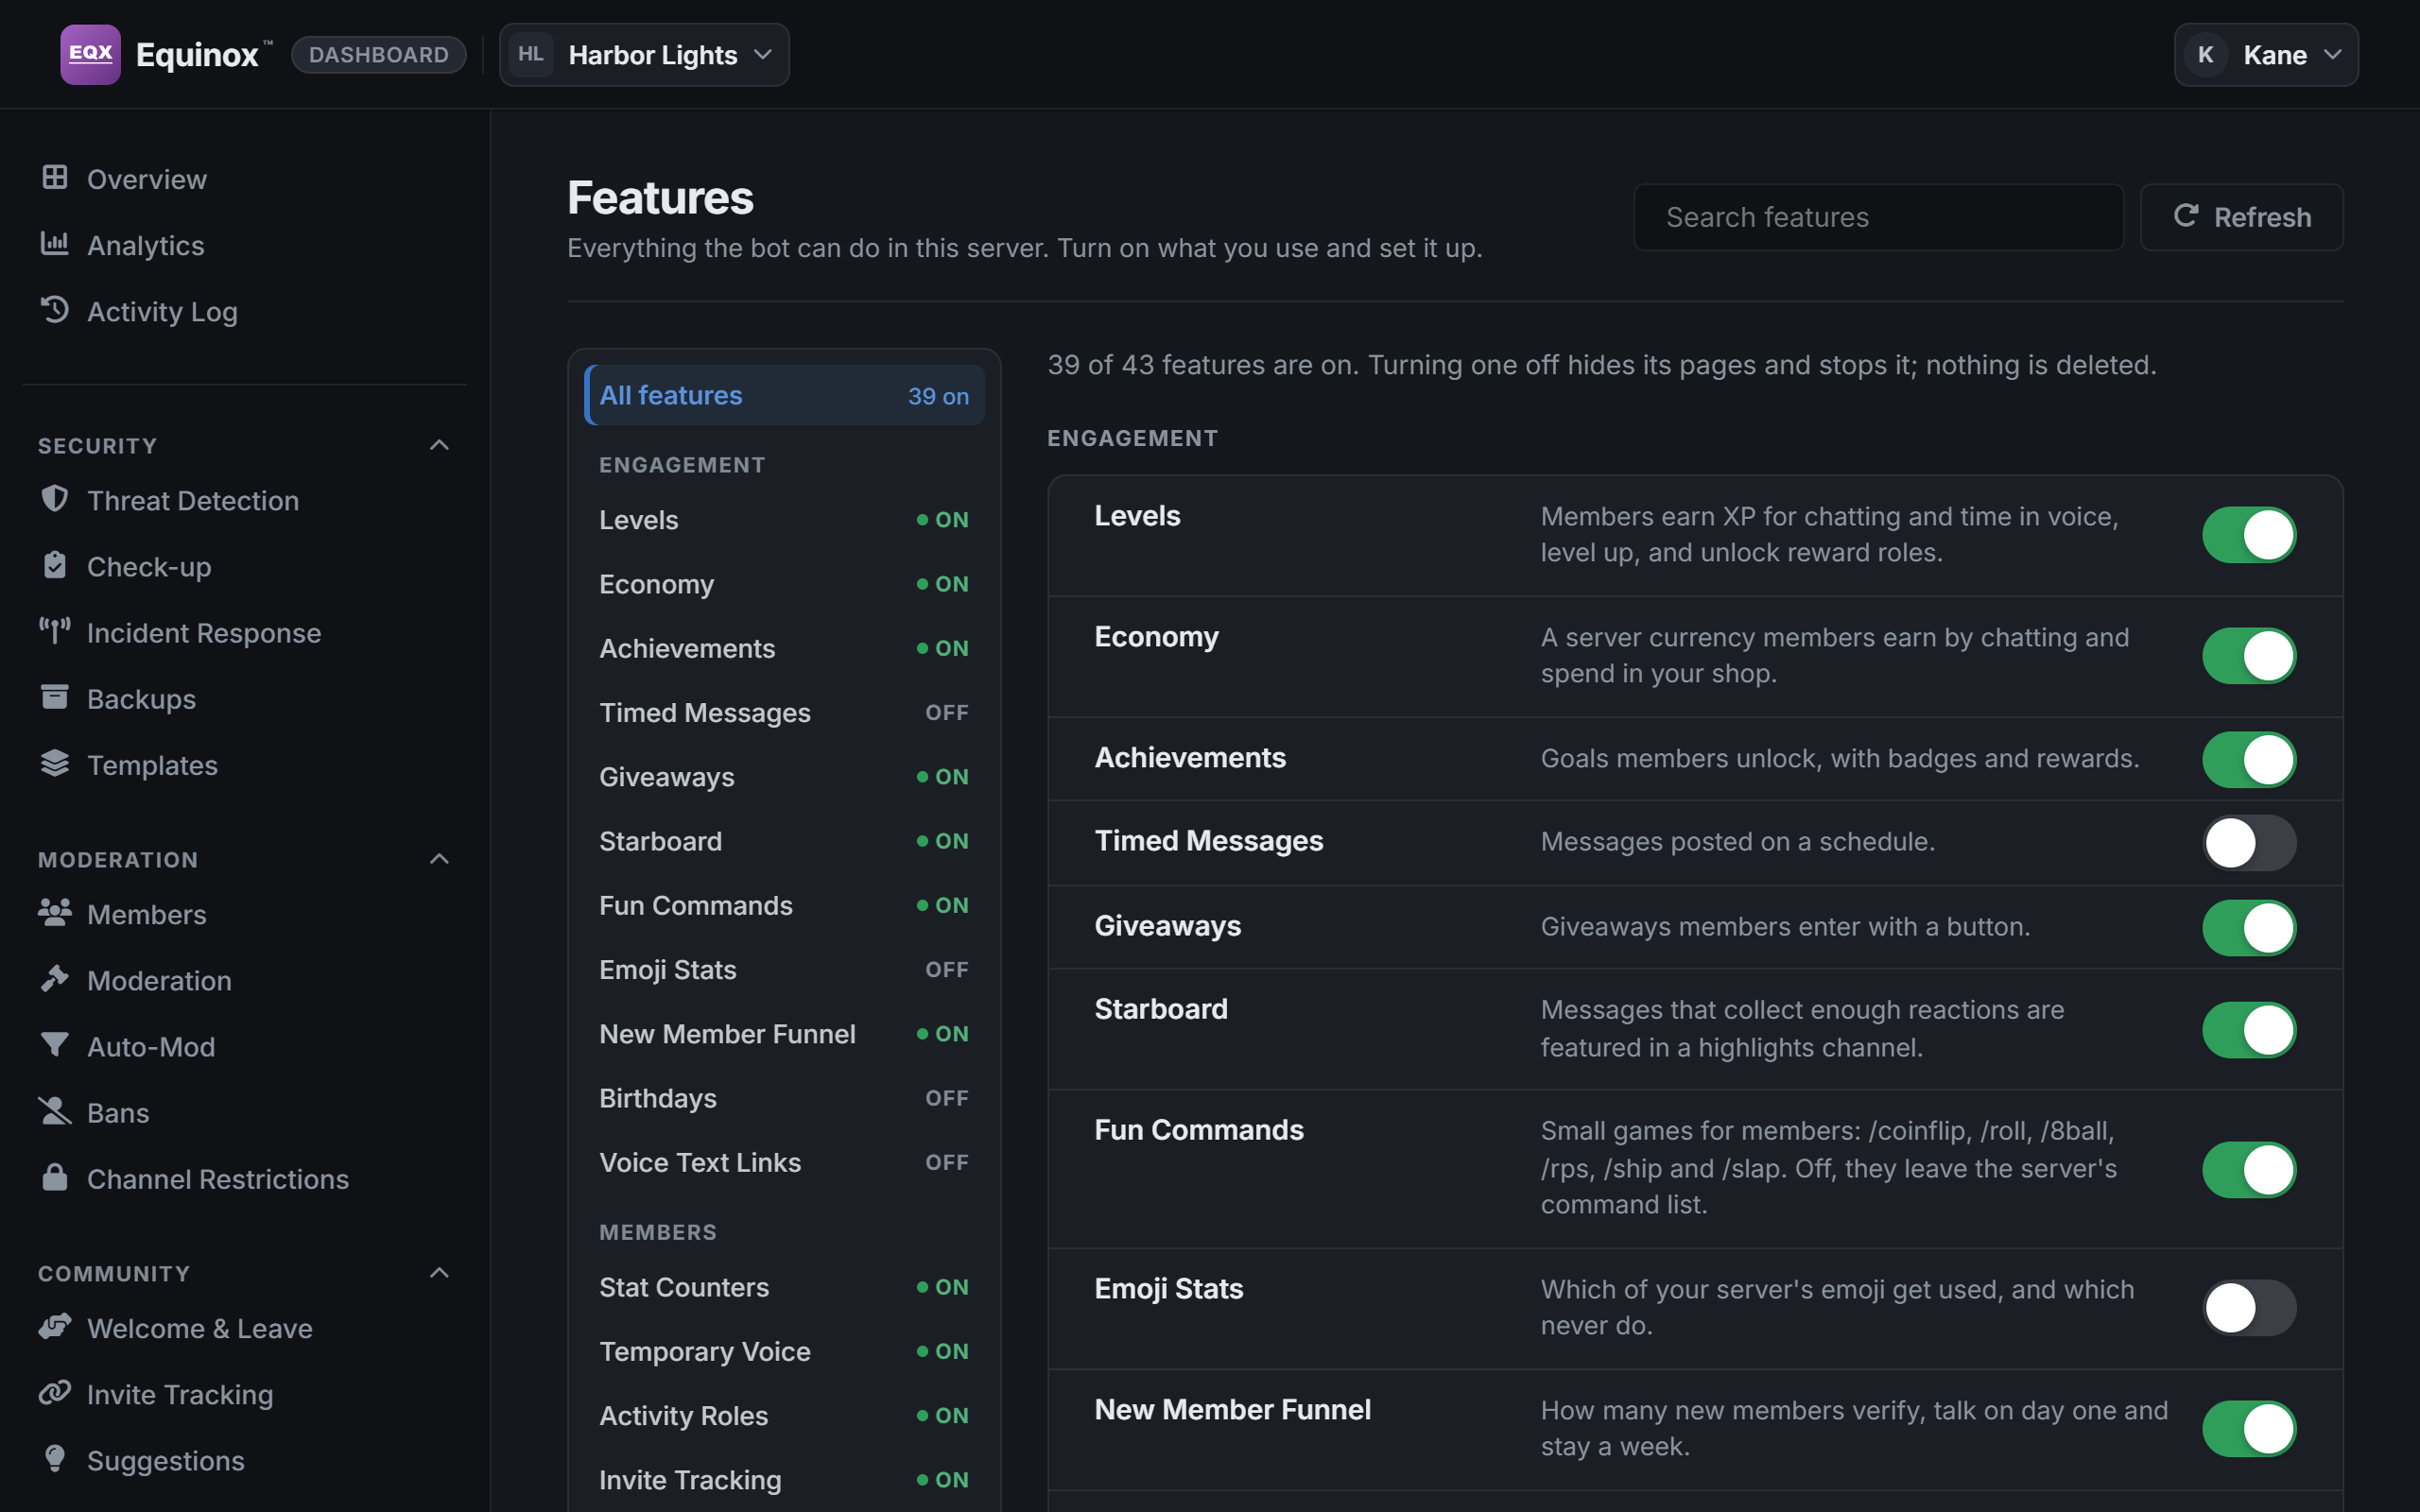This screenshot has height=1512, width=2420.
Task: Select Emoji Stats in feature list
Action: pyautogui.click(x=785, y=970)
